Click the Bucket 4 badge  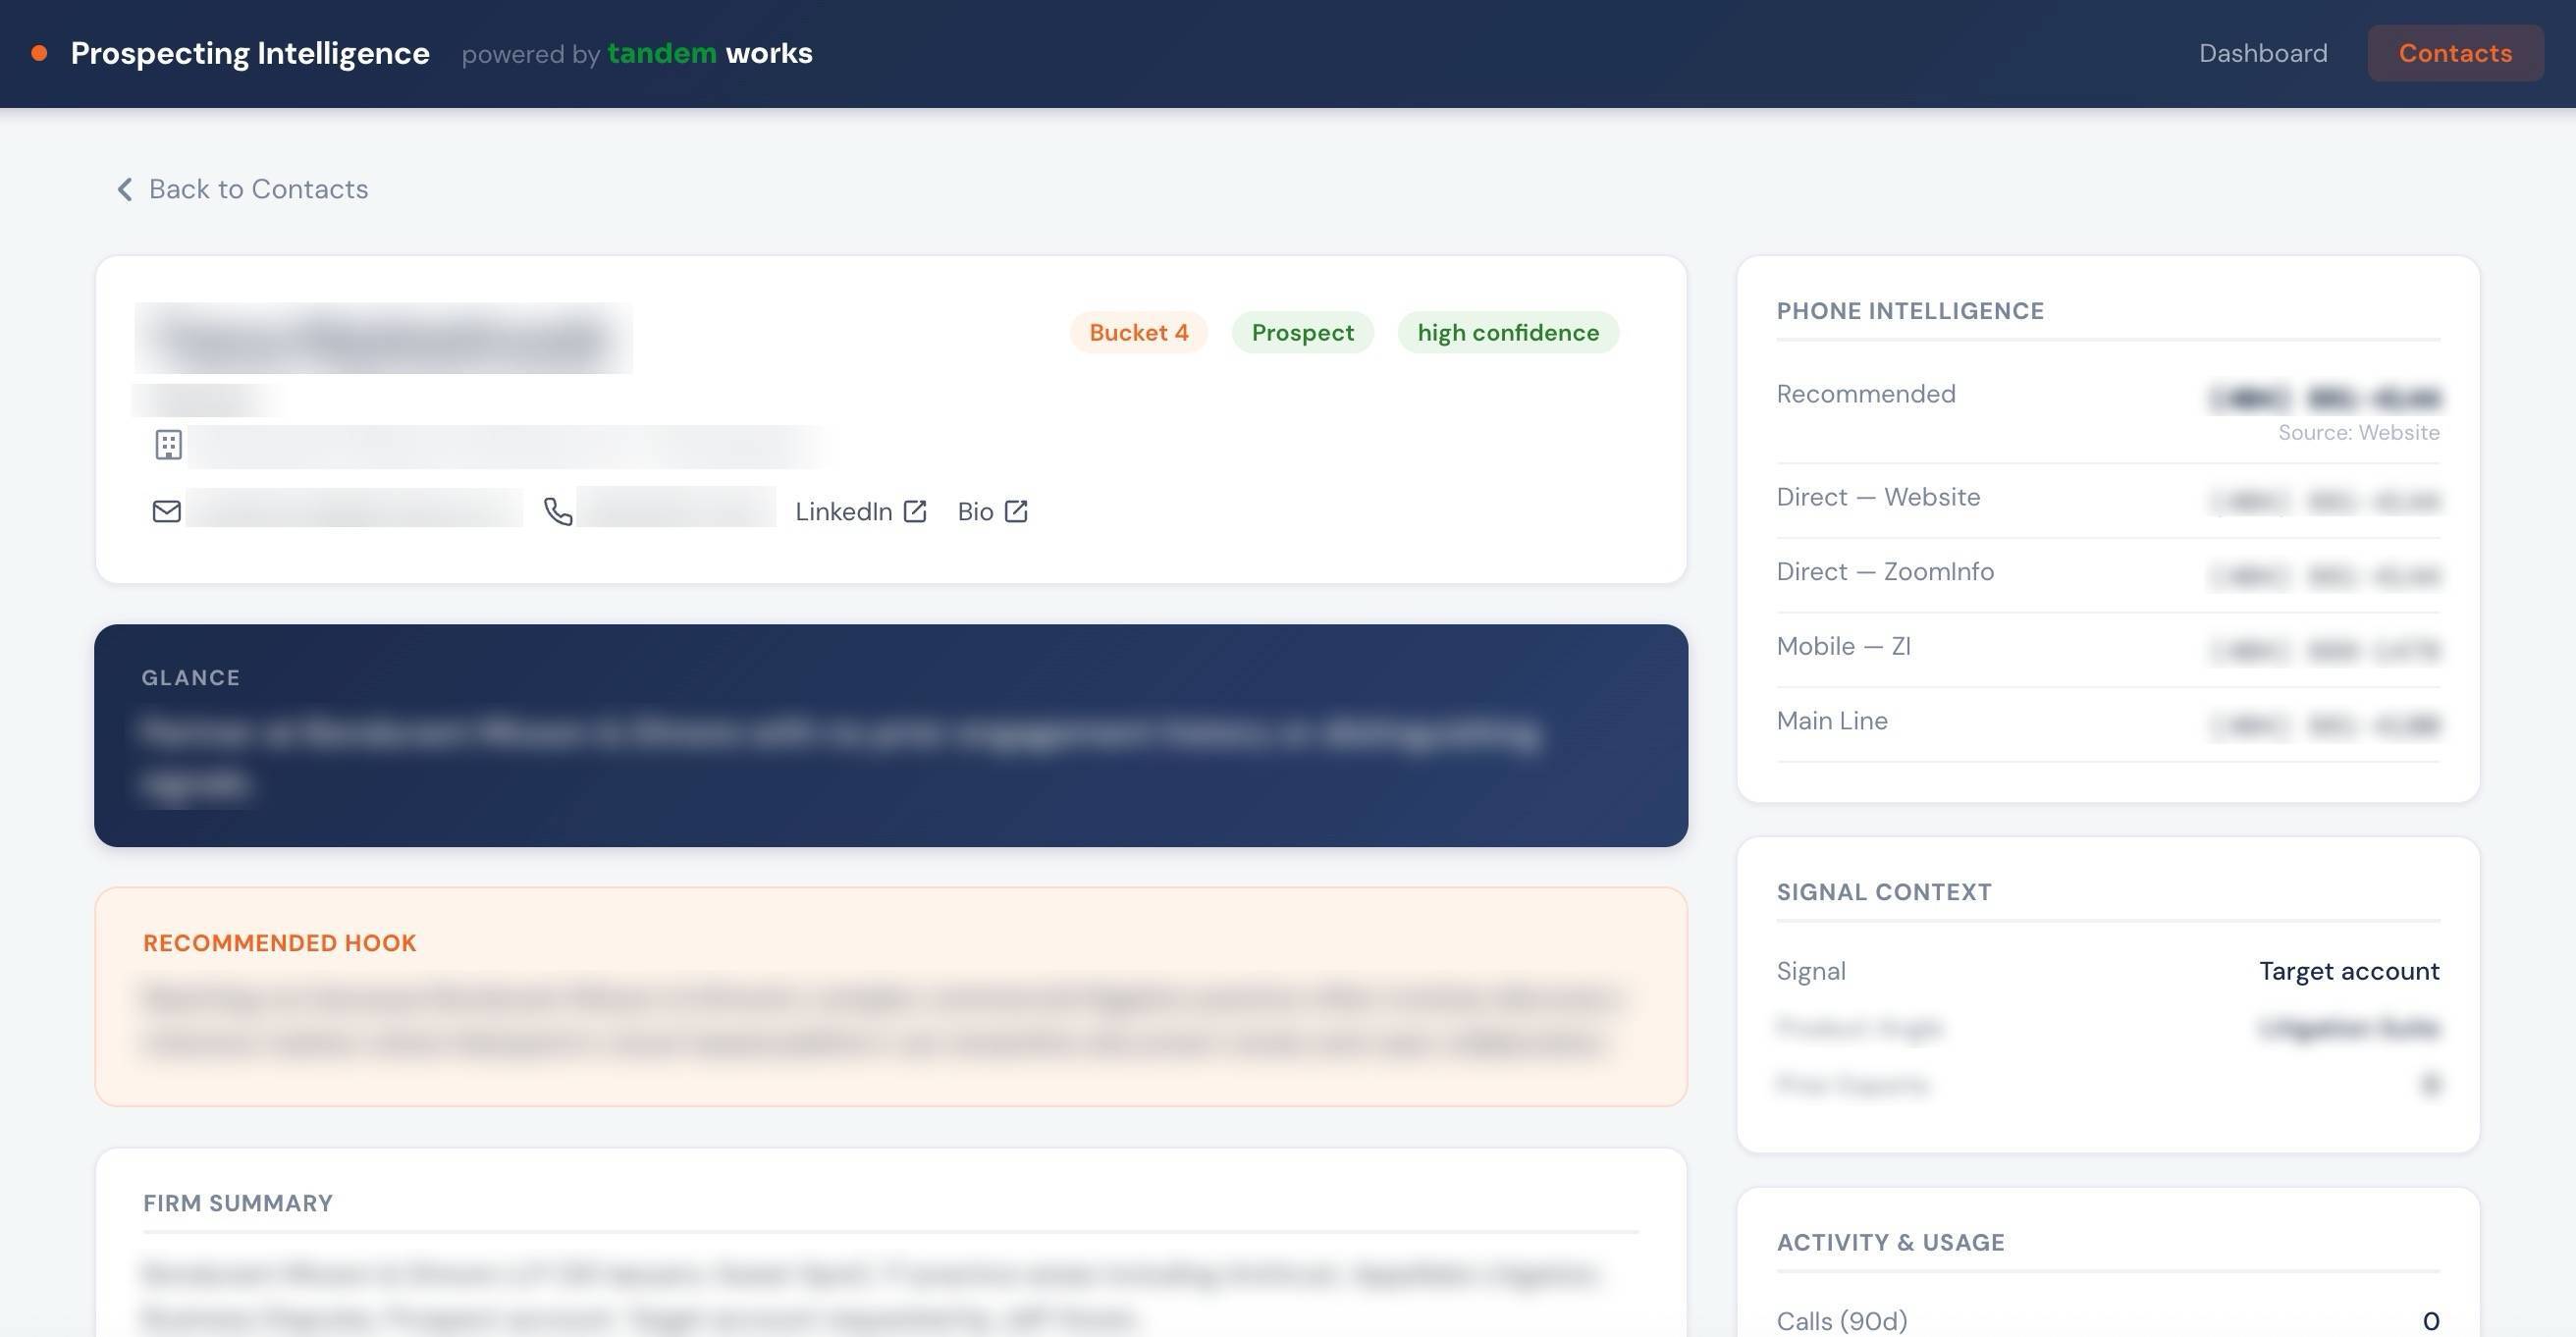tap(1138, 333)
